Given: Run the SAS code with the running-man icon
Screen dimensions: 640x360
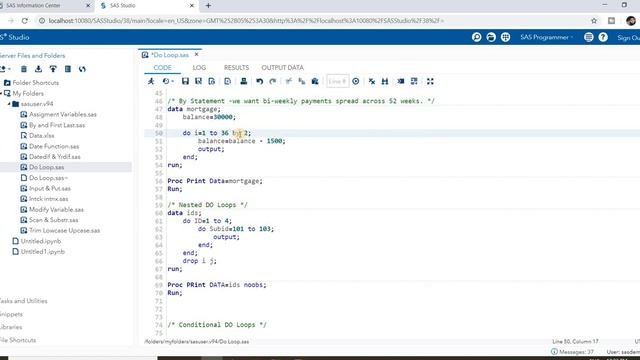Looking at the screenshot, I should click(x=151, y=81).
